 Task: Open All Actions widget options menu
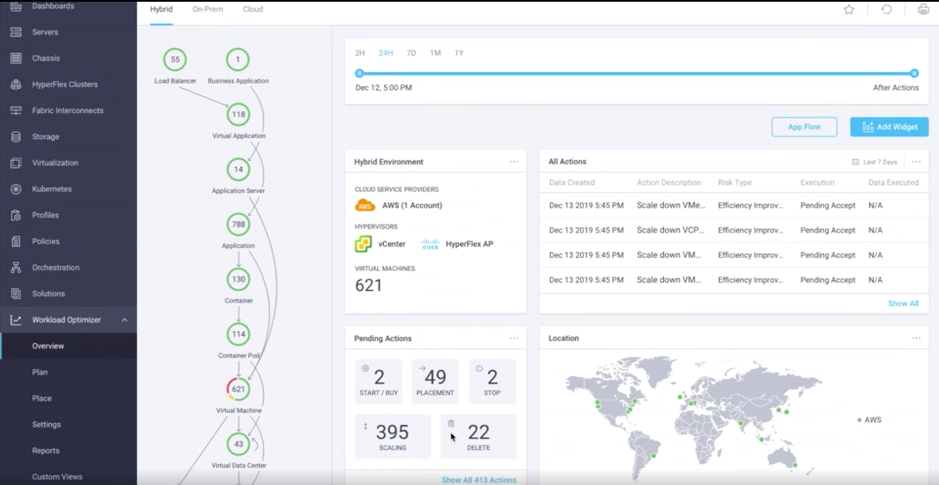point(916,162)
